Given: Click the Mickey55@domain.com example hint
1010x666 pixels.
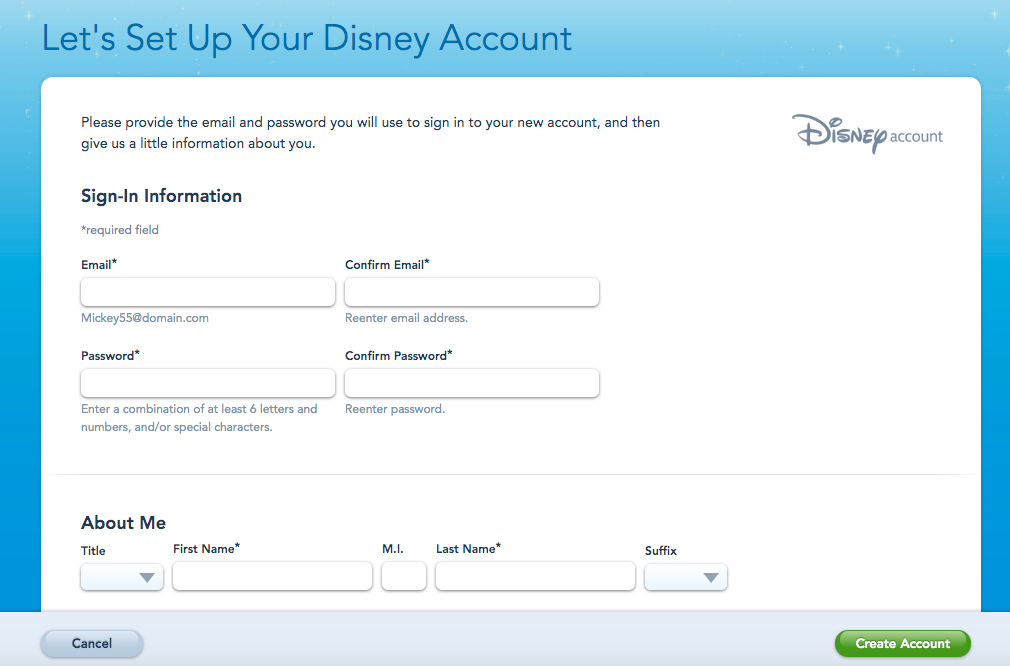Looking at the screenshot, I should tap(145, 318).
